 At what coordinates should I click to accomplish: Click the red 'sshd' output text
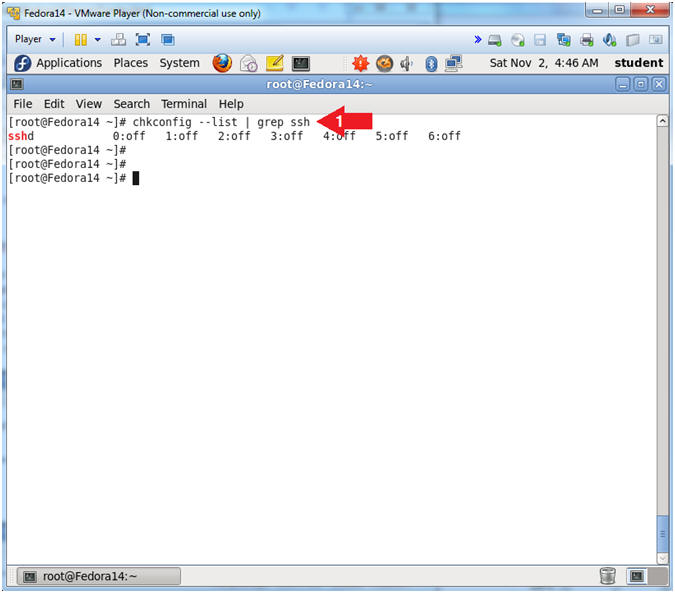[21, 136]
